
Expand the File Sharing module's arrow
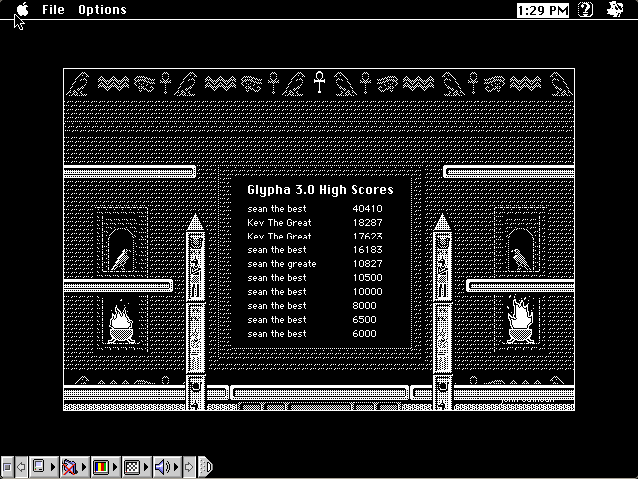click(84, 467)
